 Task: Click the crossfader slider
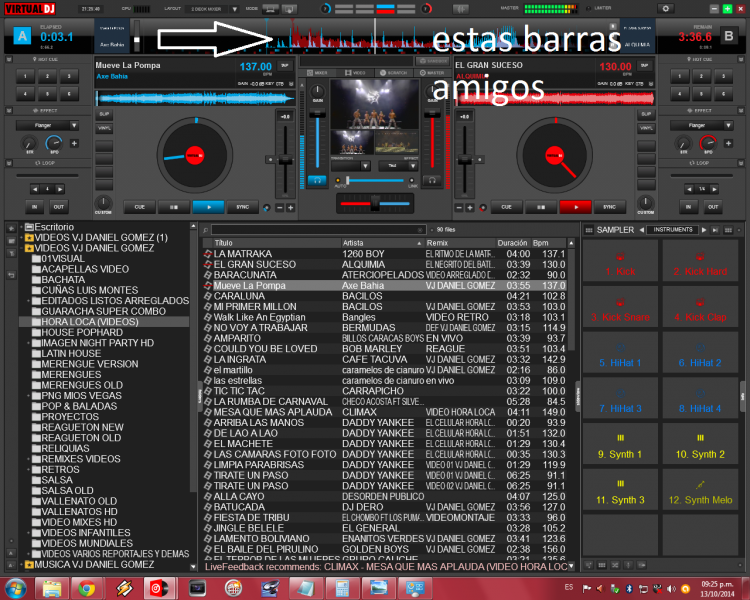375,204
